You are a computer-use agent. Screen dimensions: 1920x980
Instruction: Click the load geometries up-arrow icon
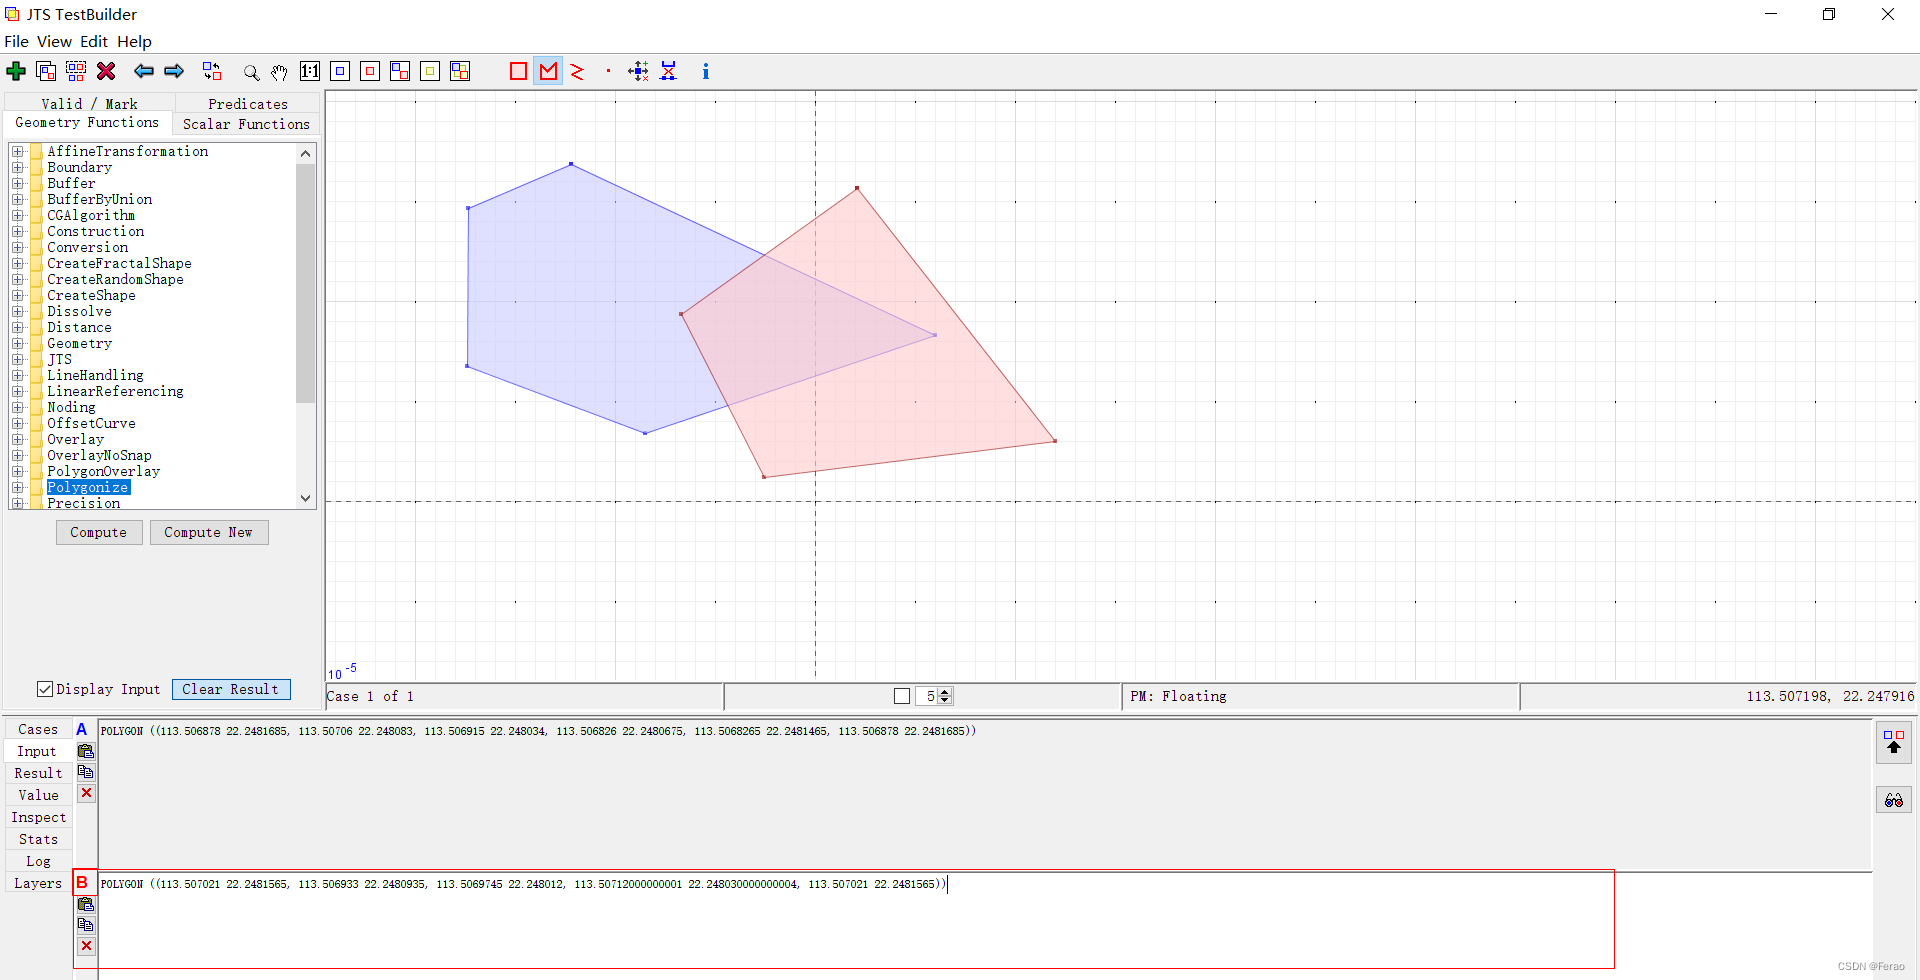[x=1894, y=742]
